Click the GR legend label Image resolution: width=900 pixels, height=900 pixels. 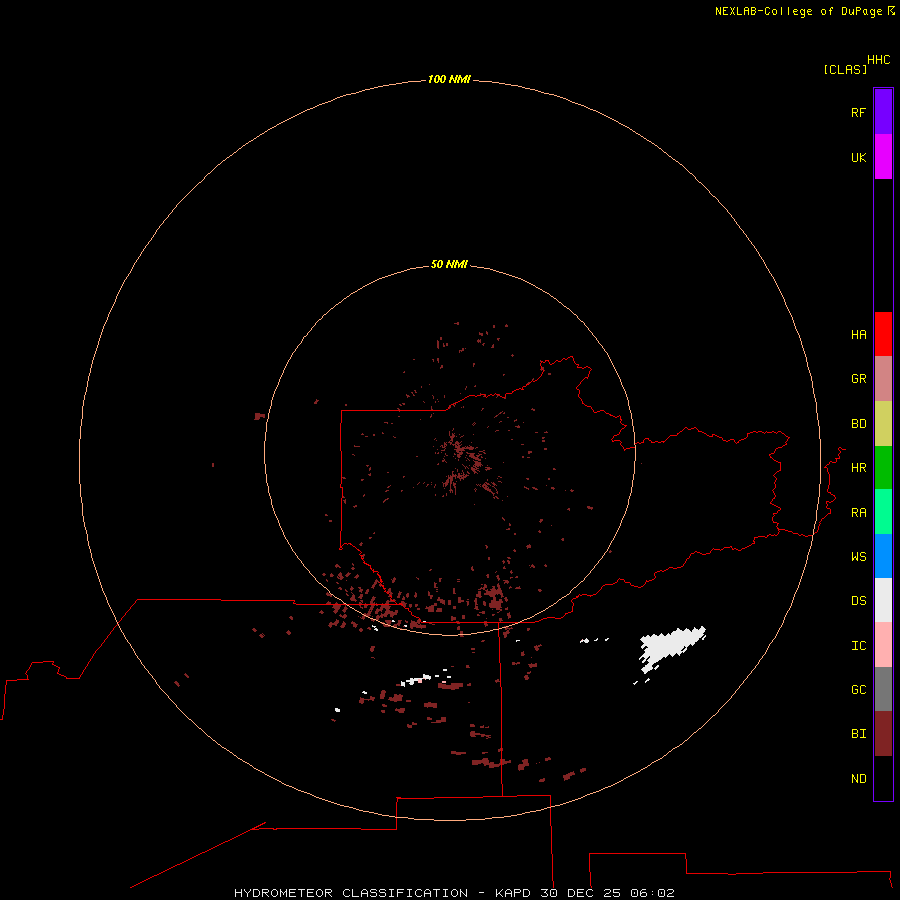pos(859,379)
